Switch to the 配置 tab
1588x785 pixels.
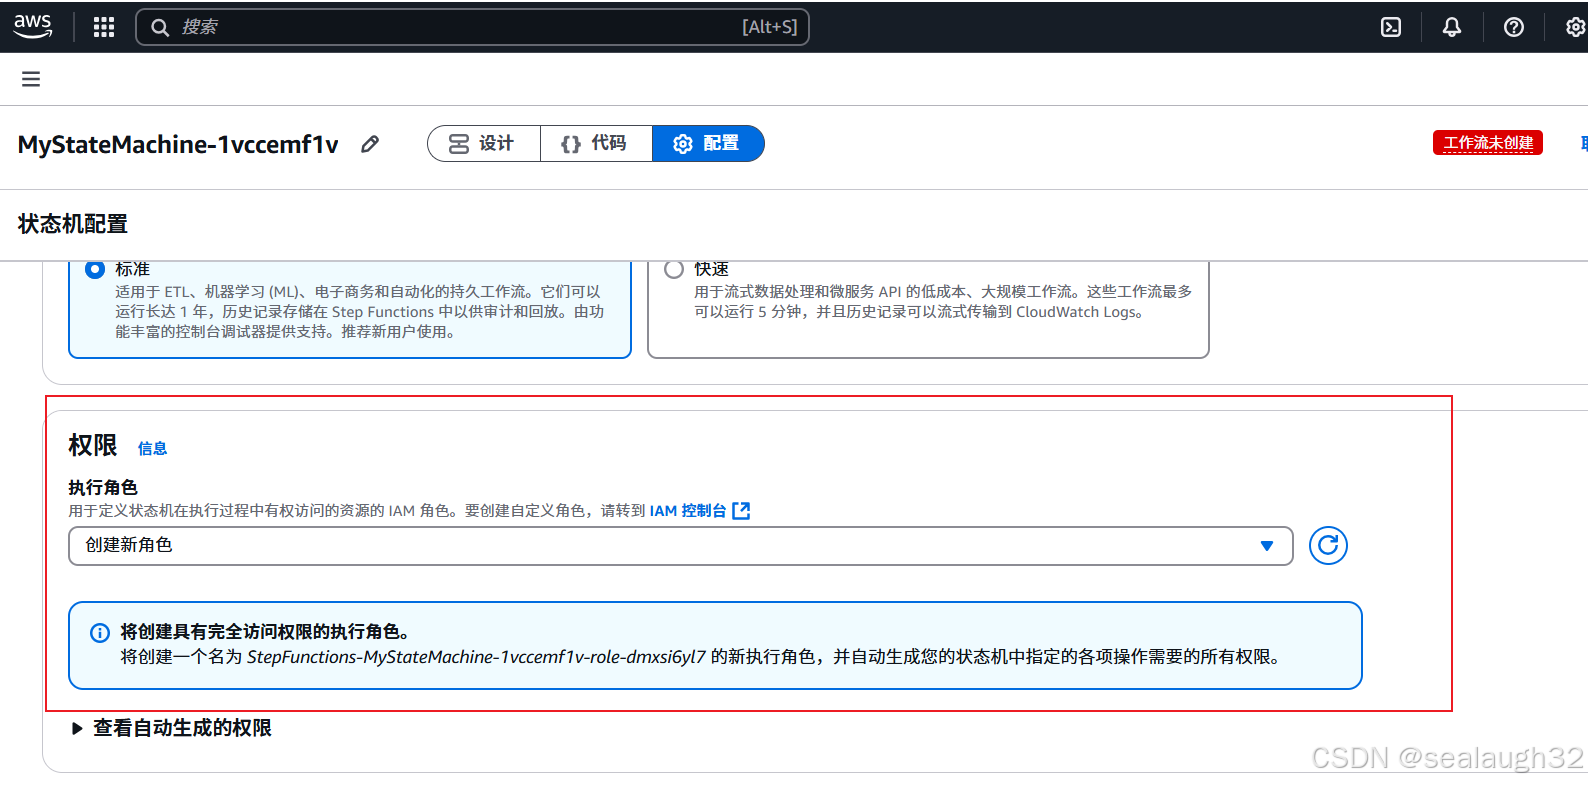point(708,143)
